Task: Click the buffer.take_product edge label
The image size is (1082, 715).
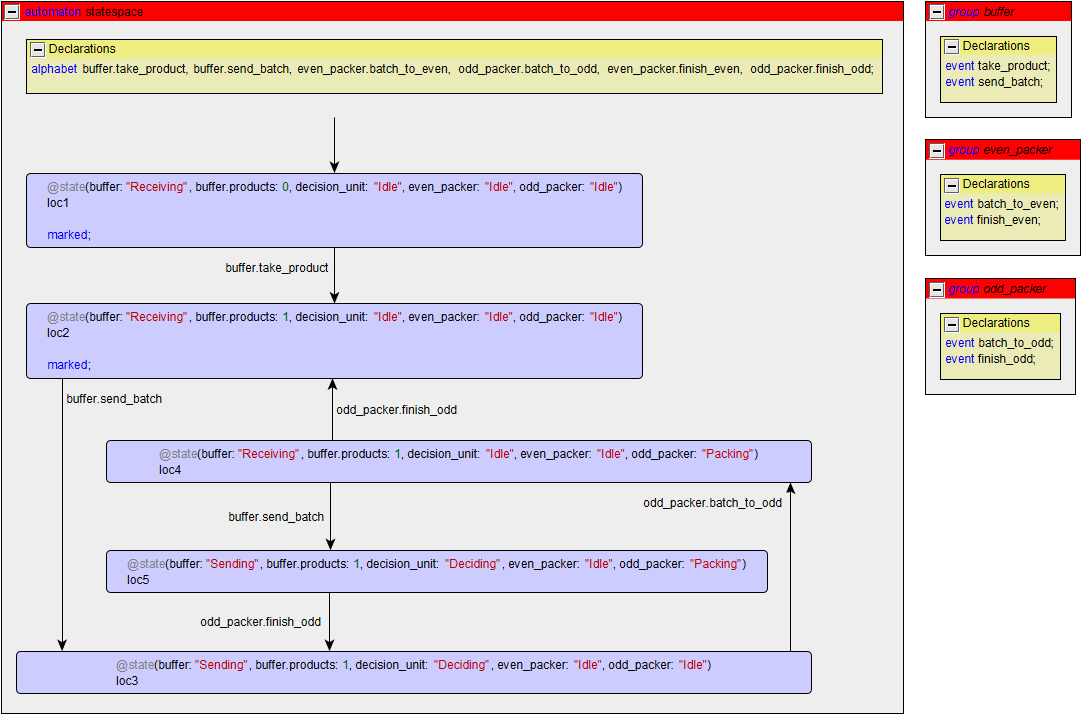Action: tap(276, 268)
